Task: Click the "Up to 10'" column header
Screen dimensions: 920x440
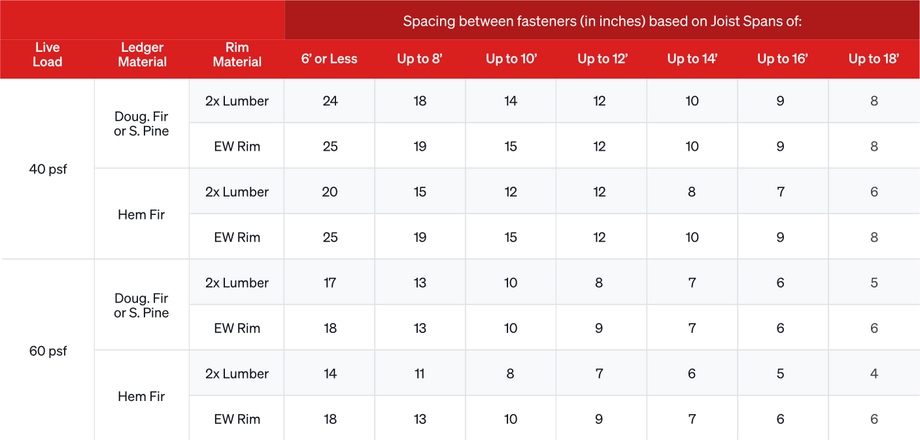Action: point(511,59)
